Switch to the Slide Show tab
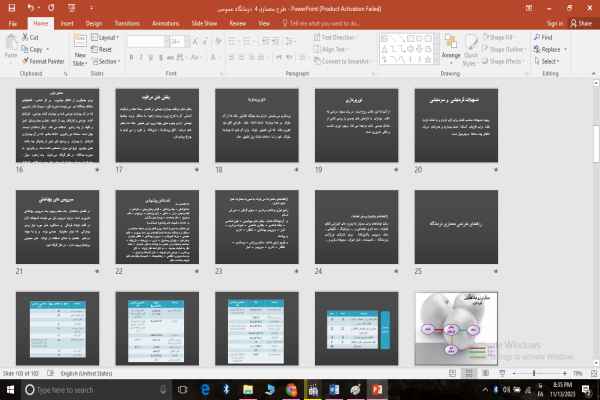The width and height of the screenshot is (600, 400). 204,21
